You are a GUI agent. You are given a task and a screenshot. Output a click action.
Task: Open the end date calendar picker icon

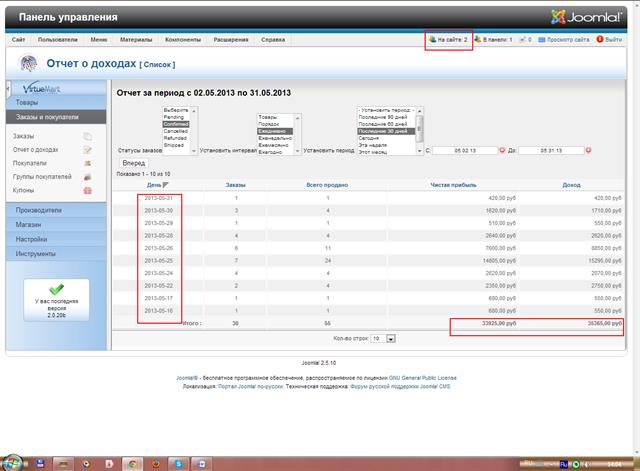pos(588,150)
